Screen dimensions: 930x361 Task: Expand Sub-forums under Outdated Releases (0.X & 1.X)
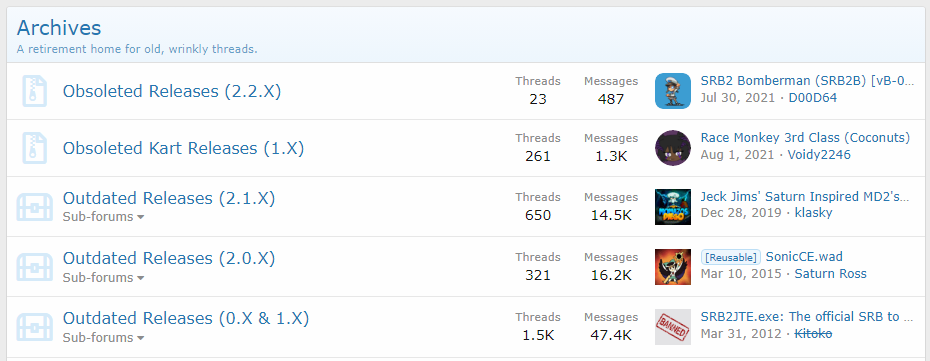103,338
